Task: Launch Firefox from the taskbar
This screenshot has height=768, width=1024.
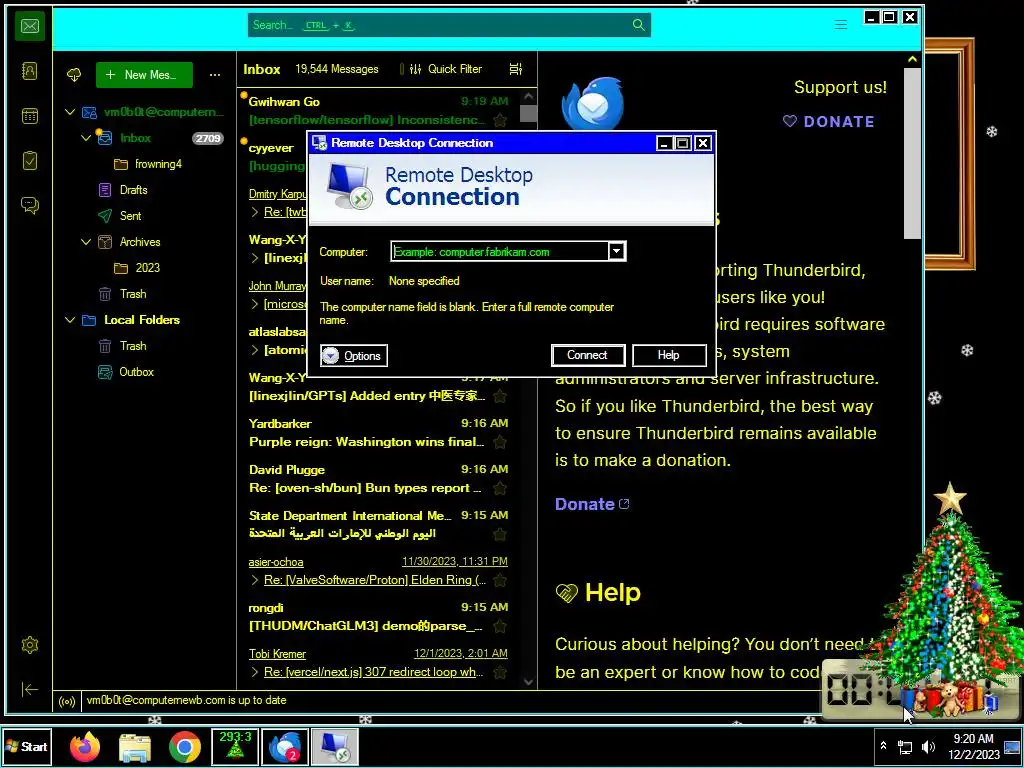Action: (85, 747)
